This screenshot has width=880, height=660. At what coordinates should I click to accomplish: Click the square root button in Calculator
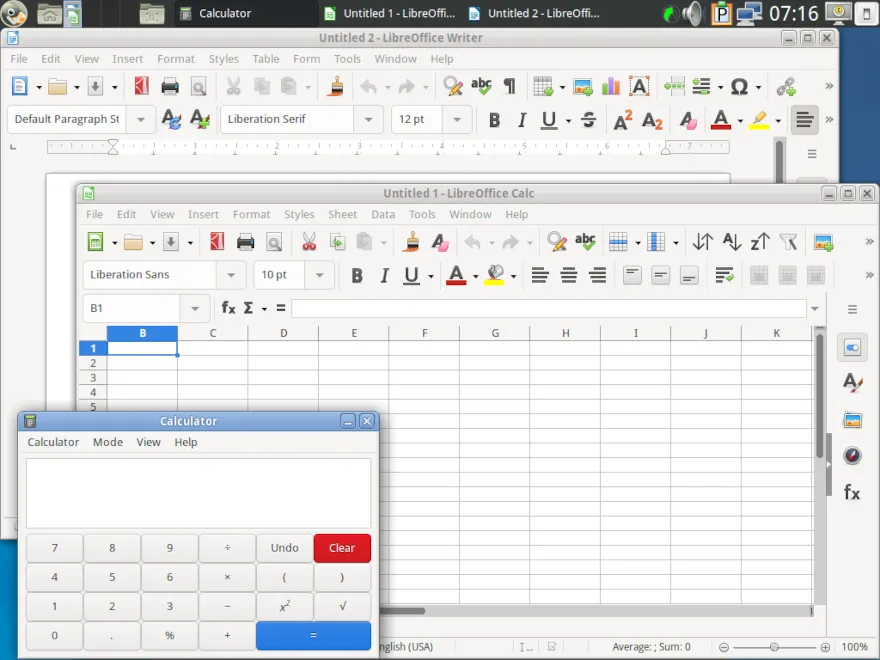pos(342,606)
